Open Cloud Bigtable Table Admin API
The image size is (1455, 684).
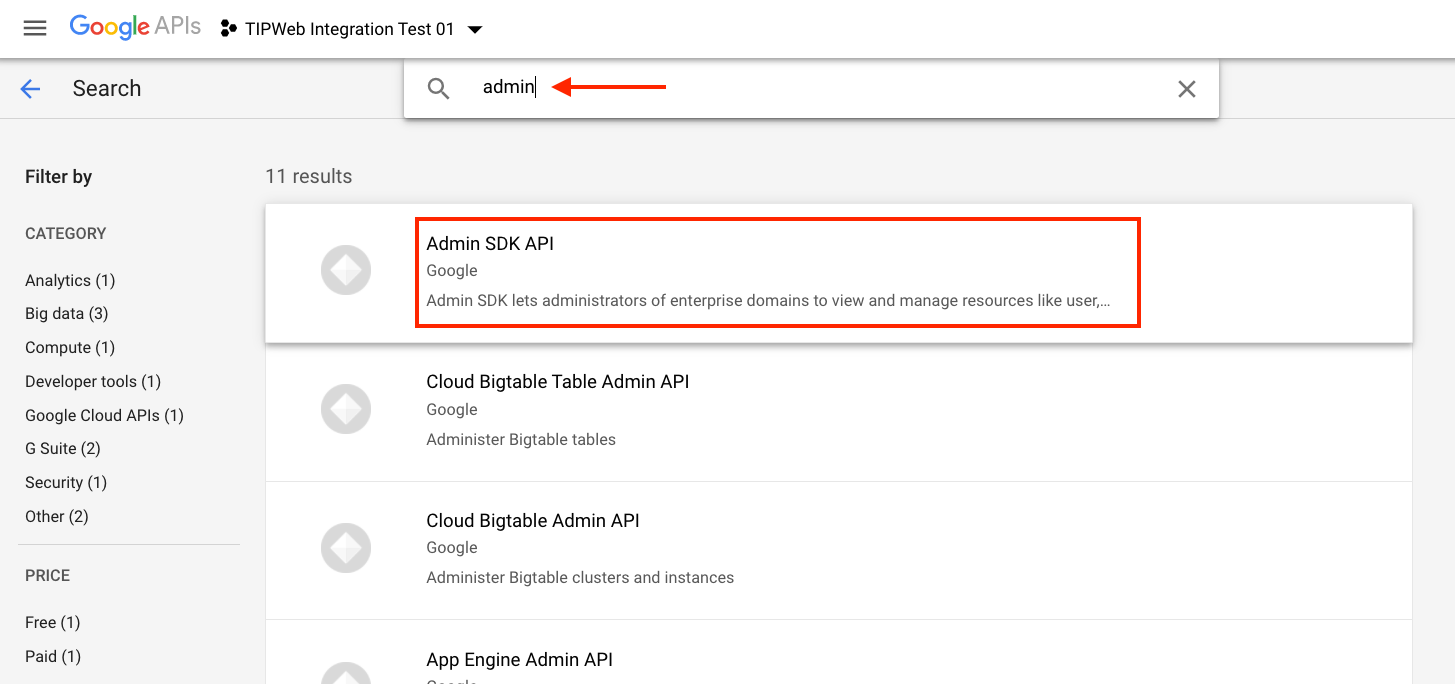(838, 411)
